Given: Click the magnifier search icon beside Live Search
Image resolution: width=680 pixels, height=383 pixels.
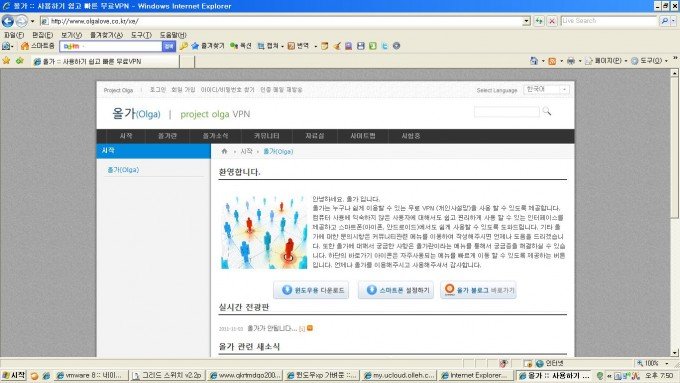Looking at the screenshot, I should (x=664, y=21).
